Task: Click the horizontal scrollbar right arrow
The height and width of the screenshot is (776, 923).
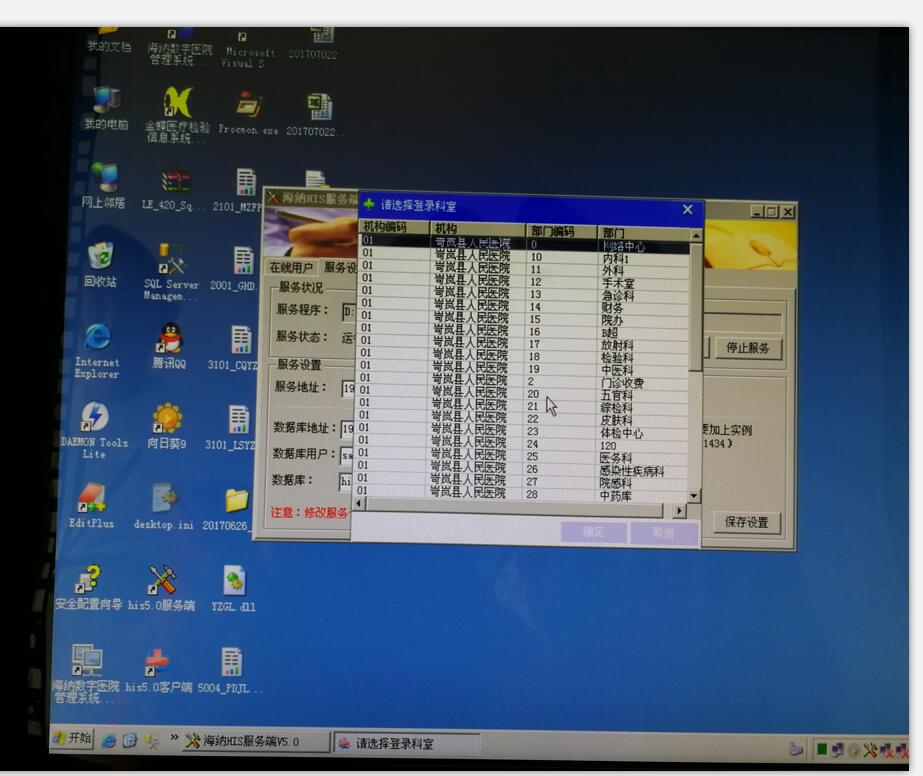Action: pyautogui.click(x=679, y=511)
